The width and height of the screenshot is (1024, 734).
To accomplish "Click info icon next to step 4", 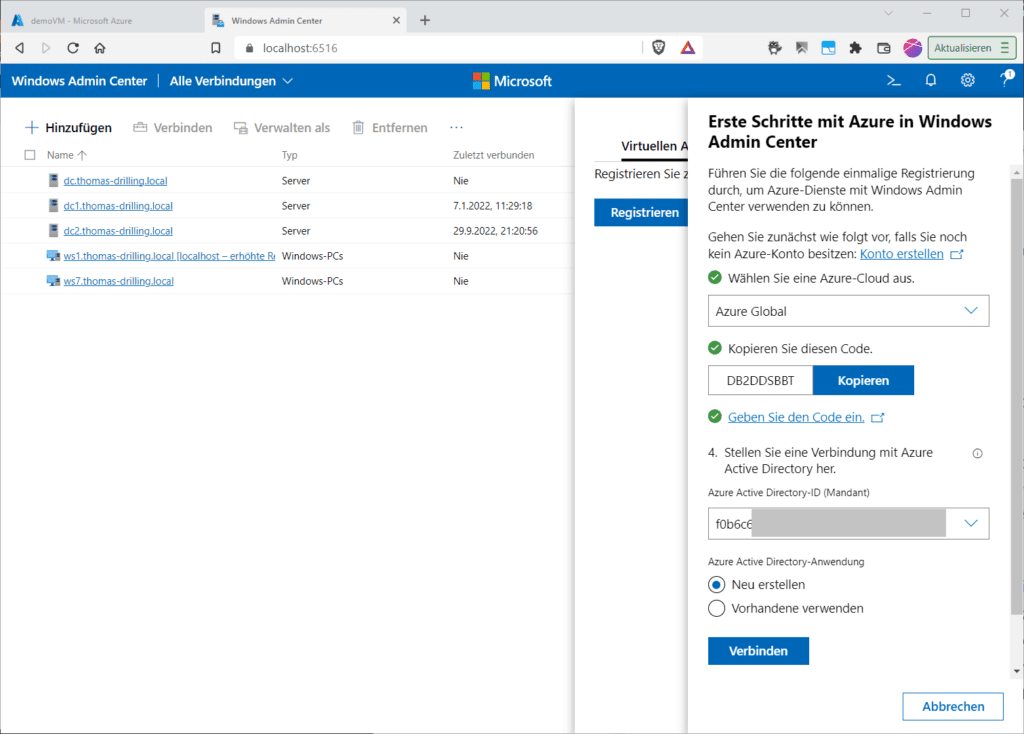I will [977, 453].
